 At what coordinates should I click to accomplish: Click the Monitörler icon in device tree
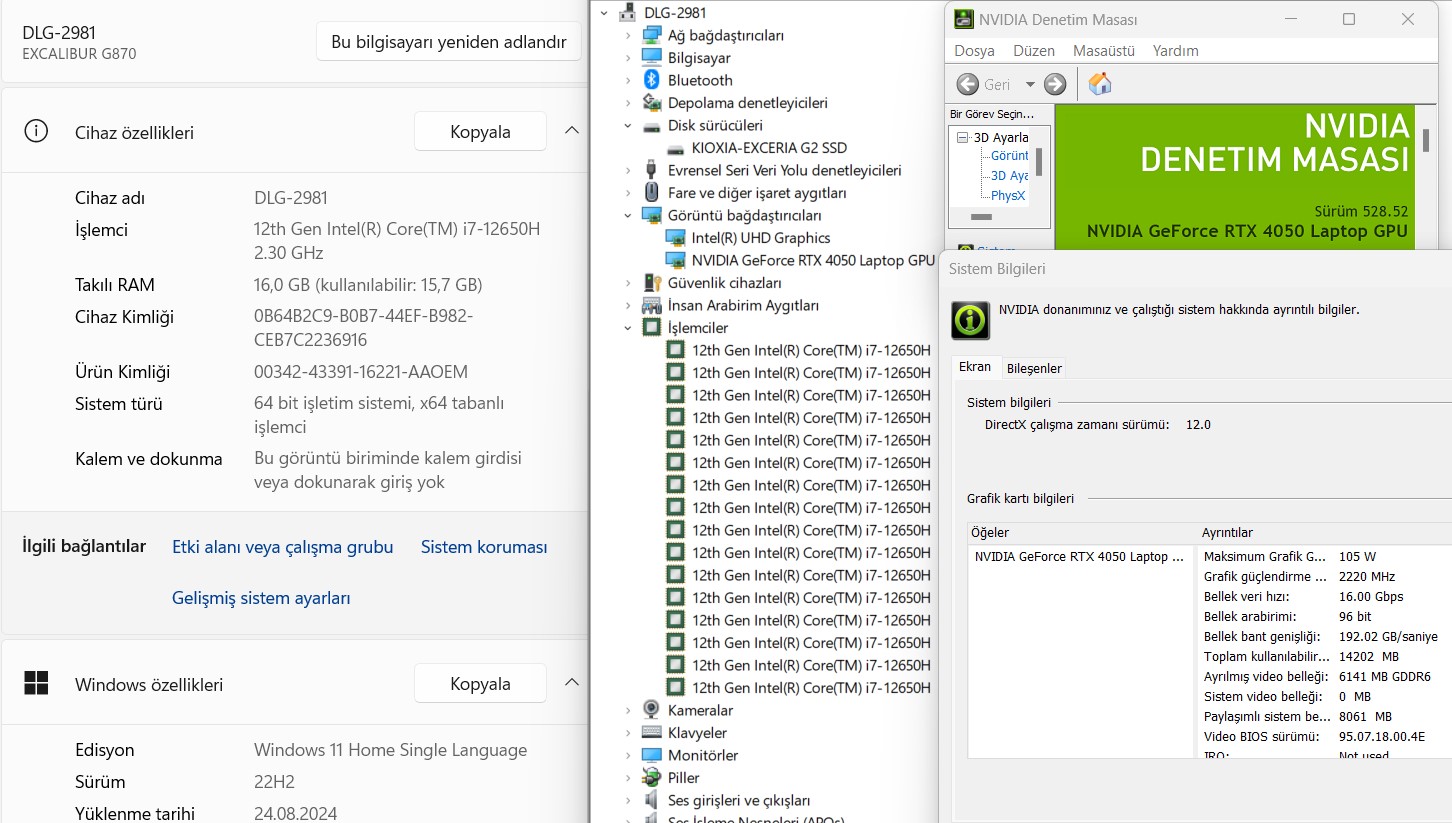point(651,755)
